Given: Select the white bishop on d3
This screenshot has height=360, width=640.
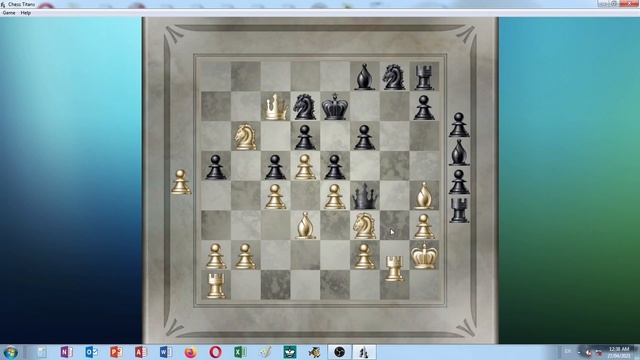Looking at the screenshot, I should coord(305,226).
